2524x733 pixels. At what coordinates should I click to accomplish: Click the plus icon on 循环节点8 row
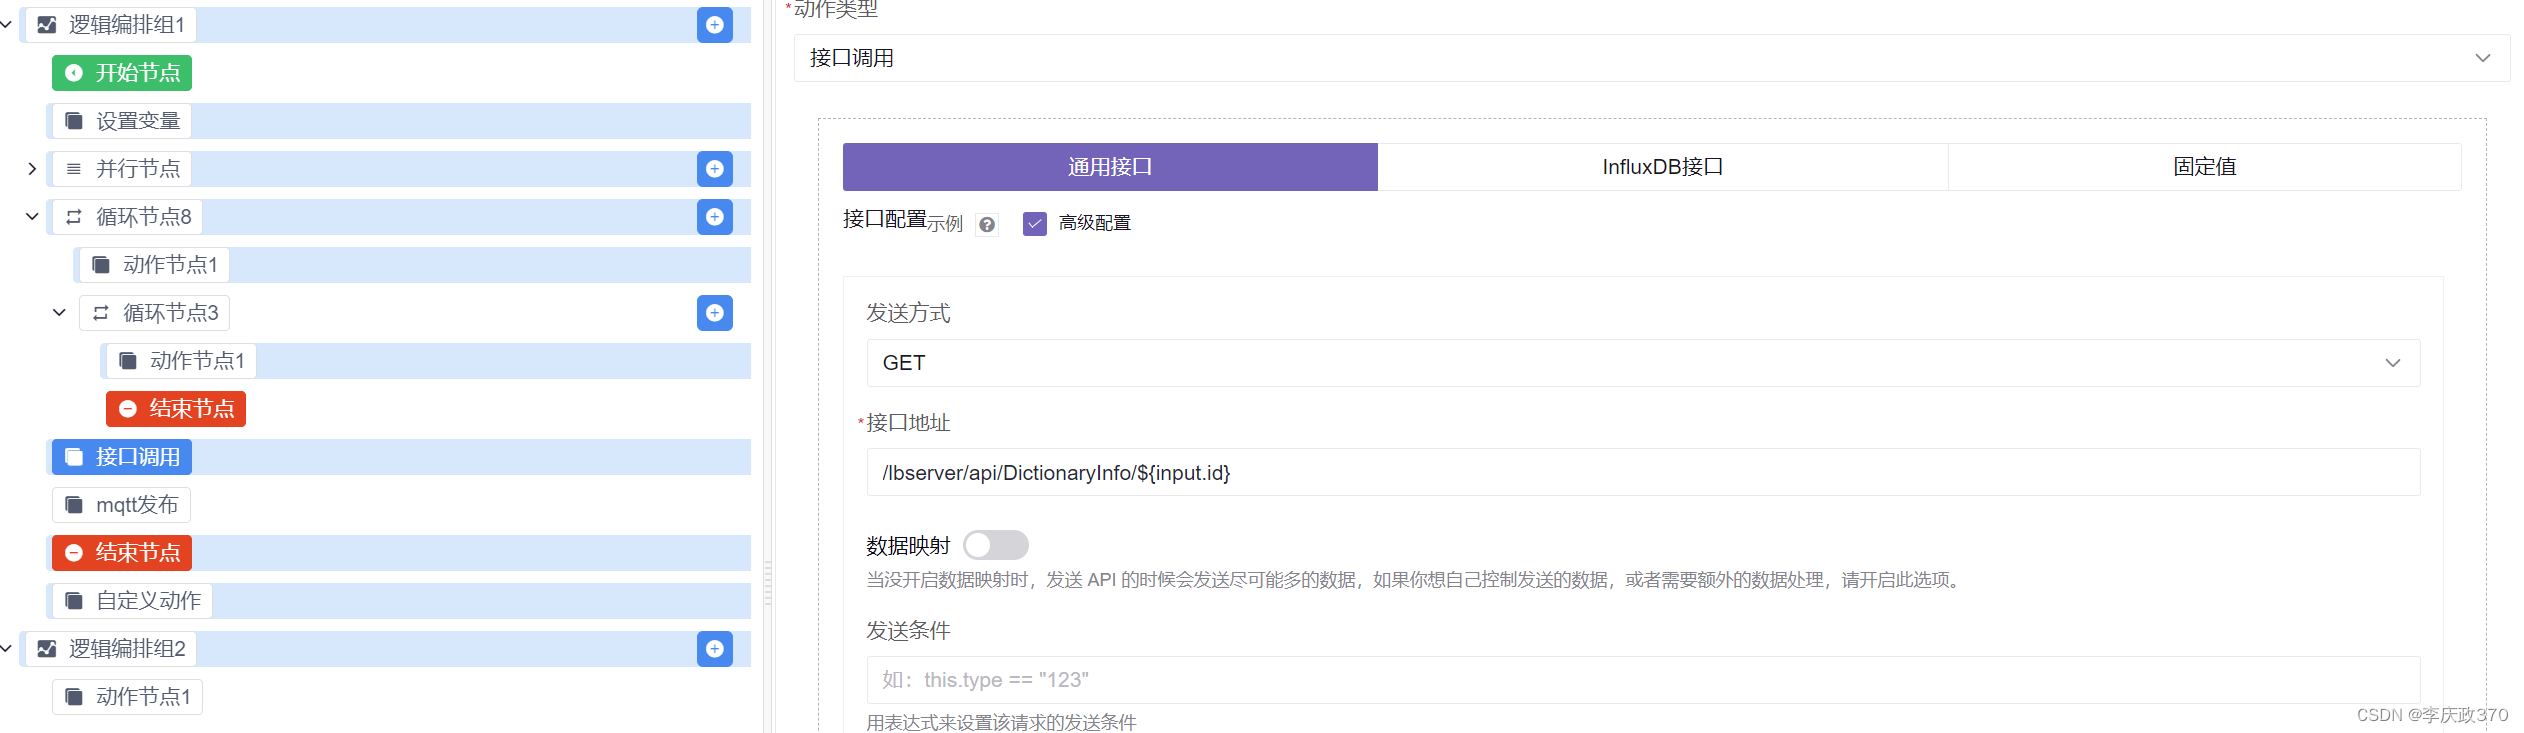tap(714, 217)
